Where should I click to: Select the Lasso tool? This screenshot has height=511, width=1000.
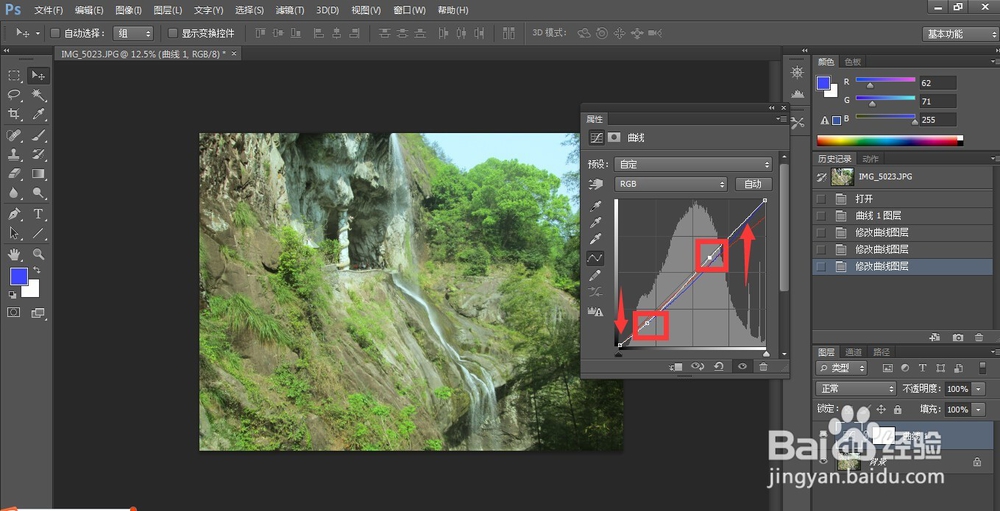(13, 94)
